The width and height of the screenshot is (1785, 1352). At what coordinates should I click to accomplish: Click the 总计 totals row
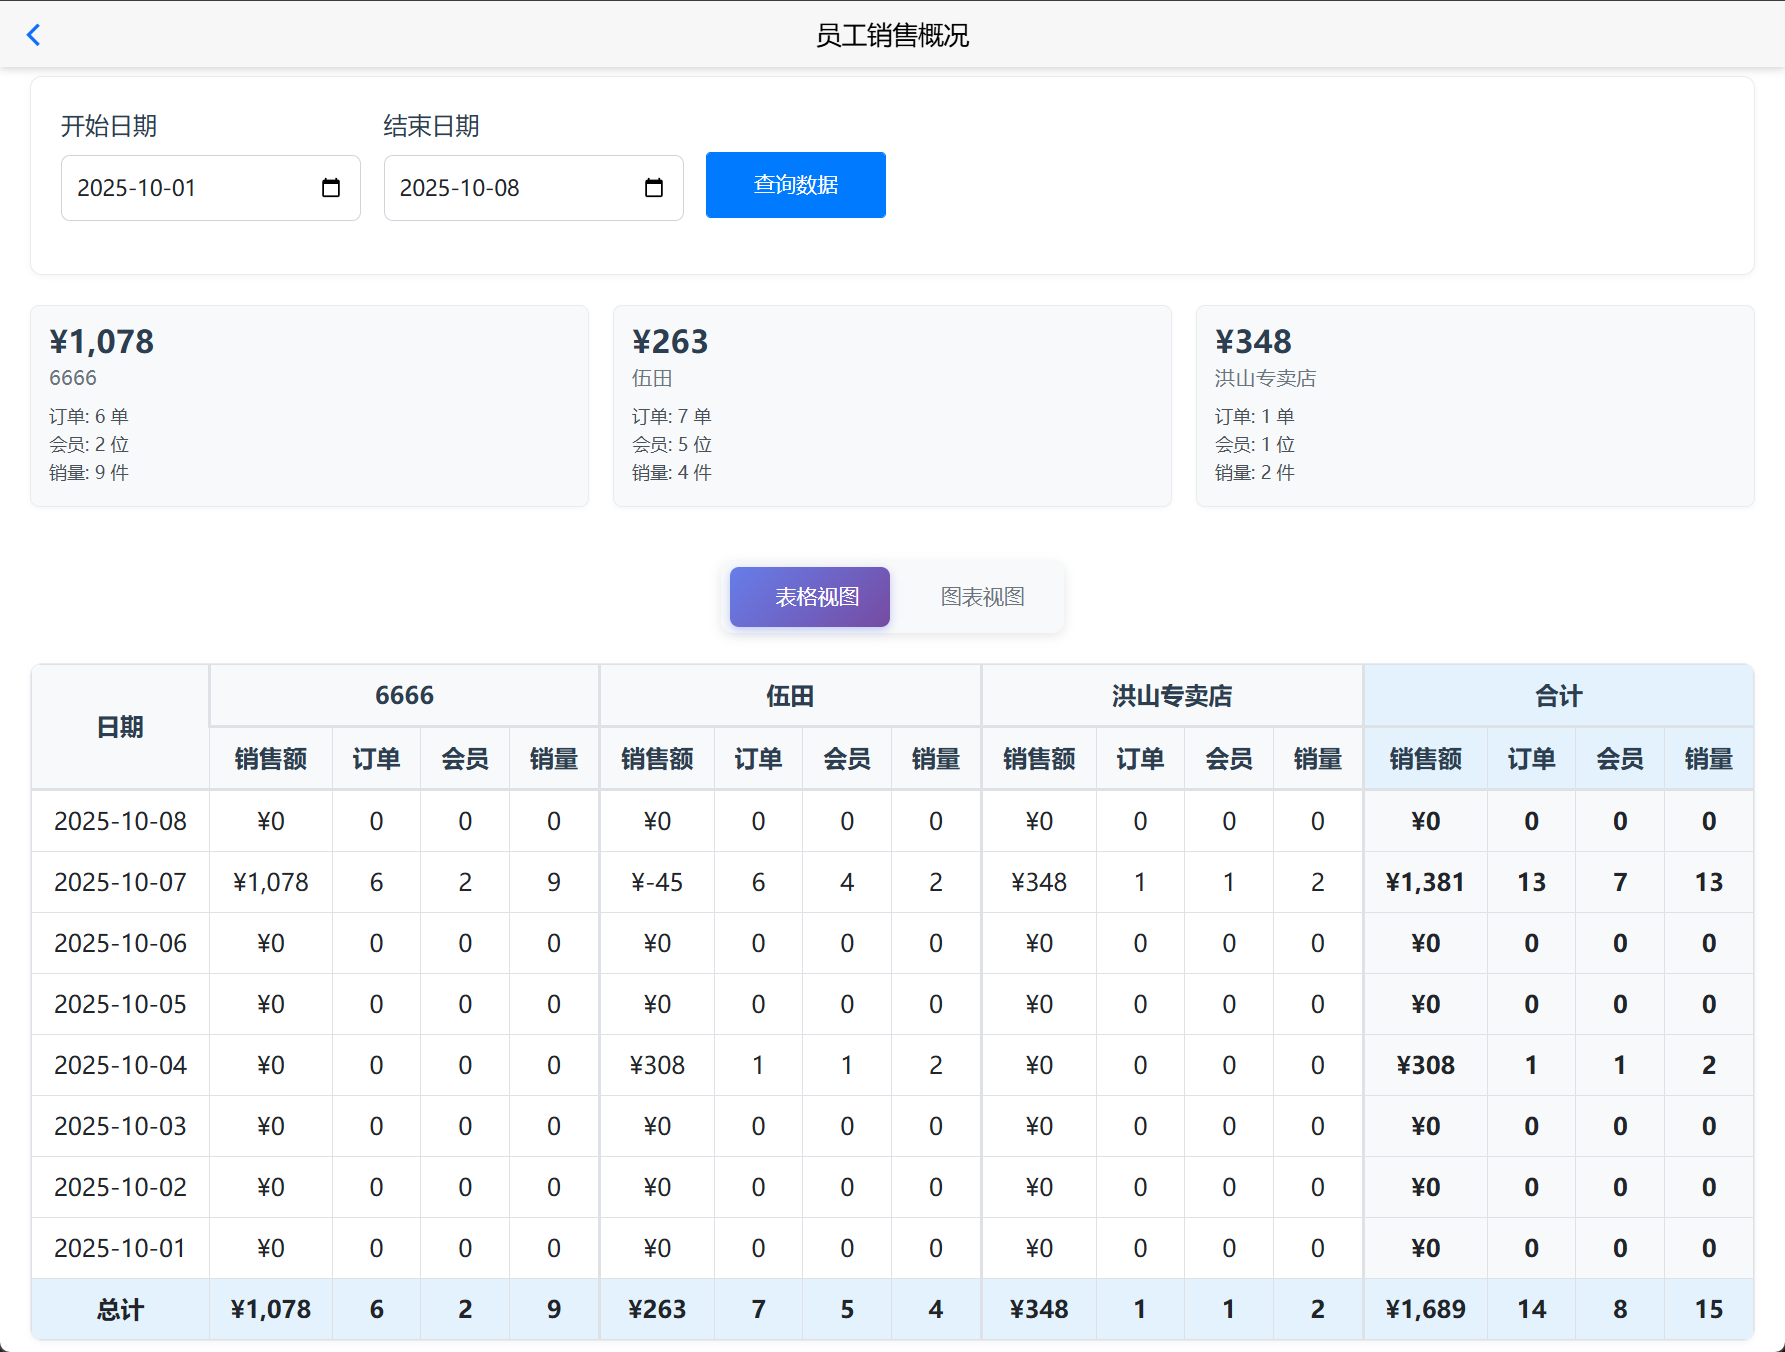pyautogui.click(x=119, y=1309)
